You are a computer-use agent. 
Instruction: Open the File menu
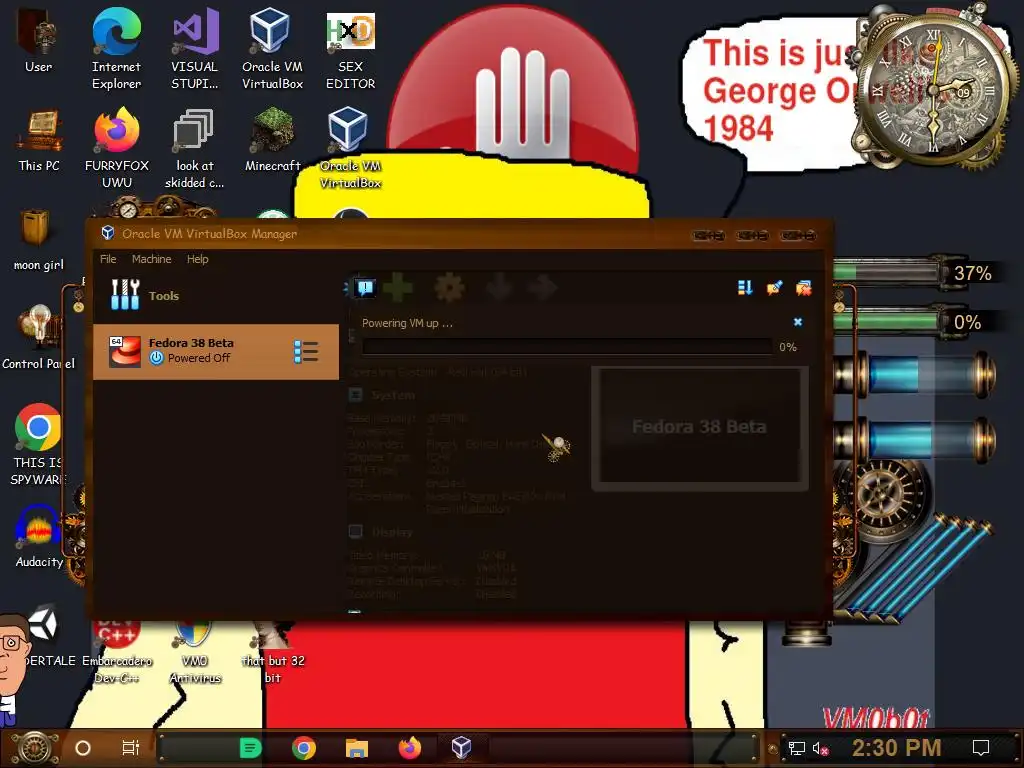coord(108,259)
